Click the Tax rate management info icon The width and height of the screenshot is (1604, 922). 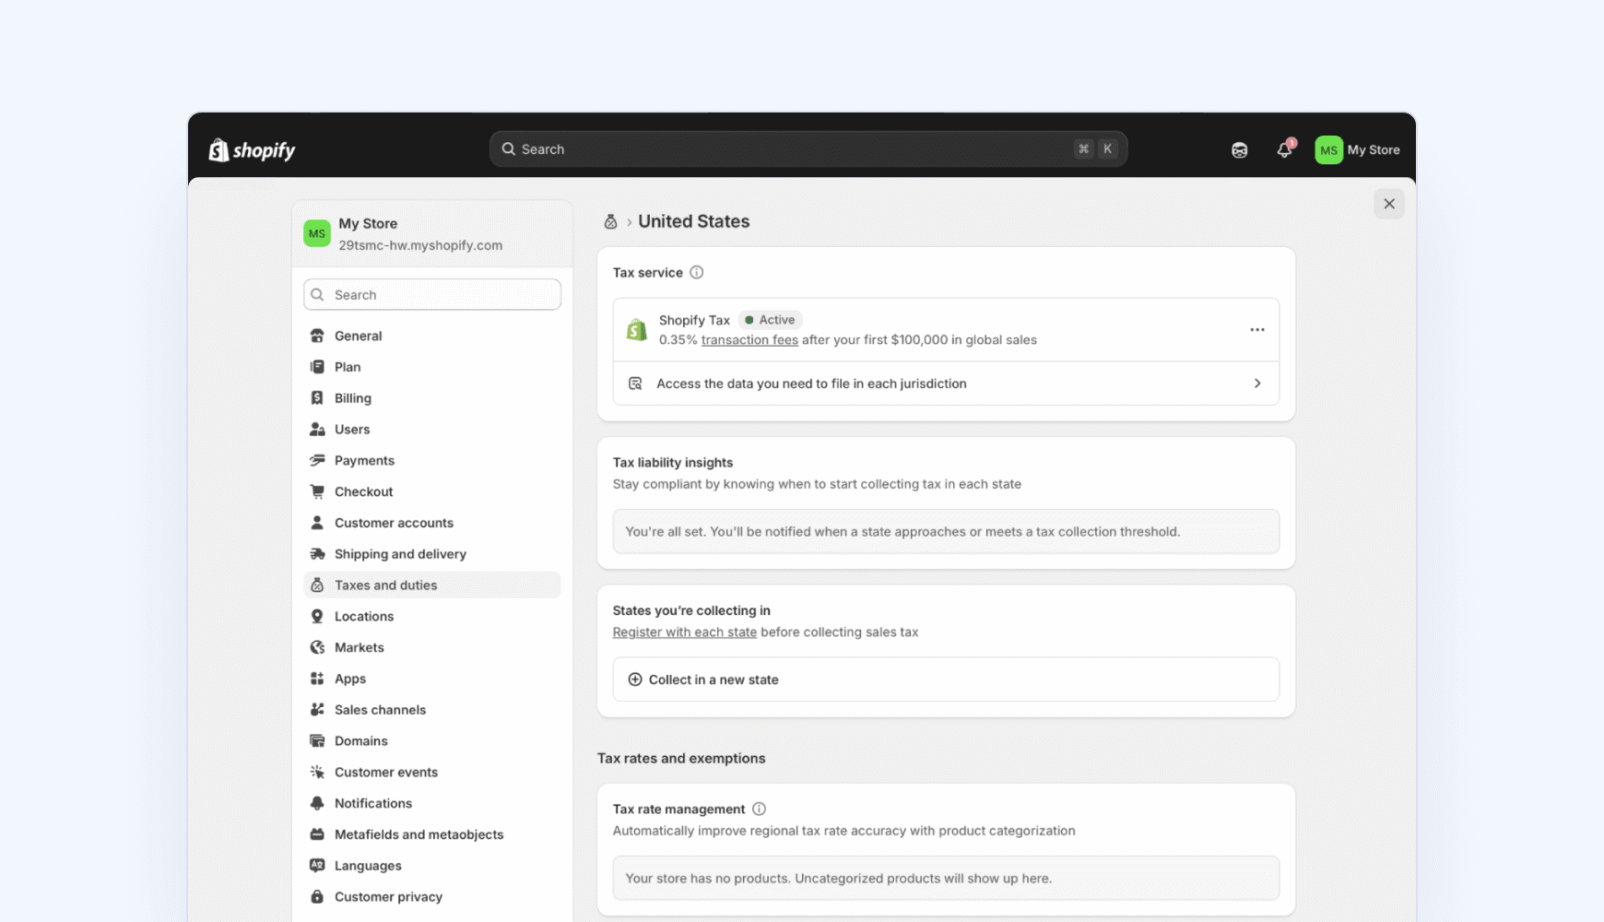click(759, 809)
